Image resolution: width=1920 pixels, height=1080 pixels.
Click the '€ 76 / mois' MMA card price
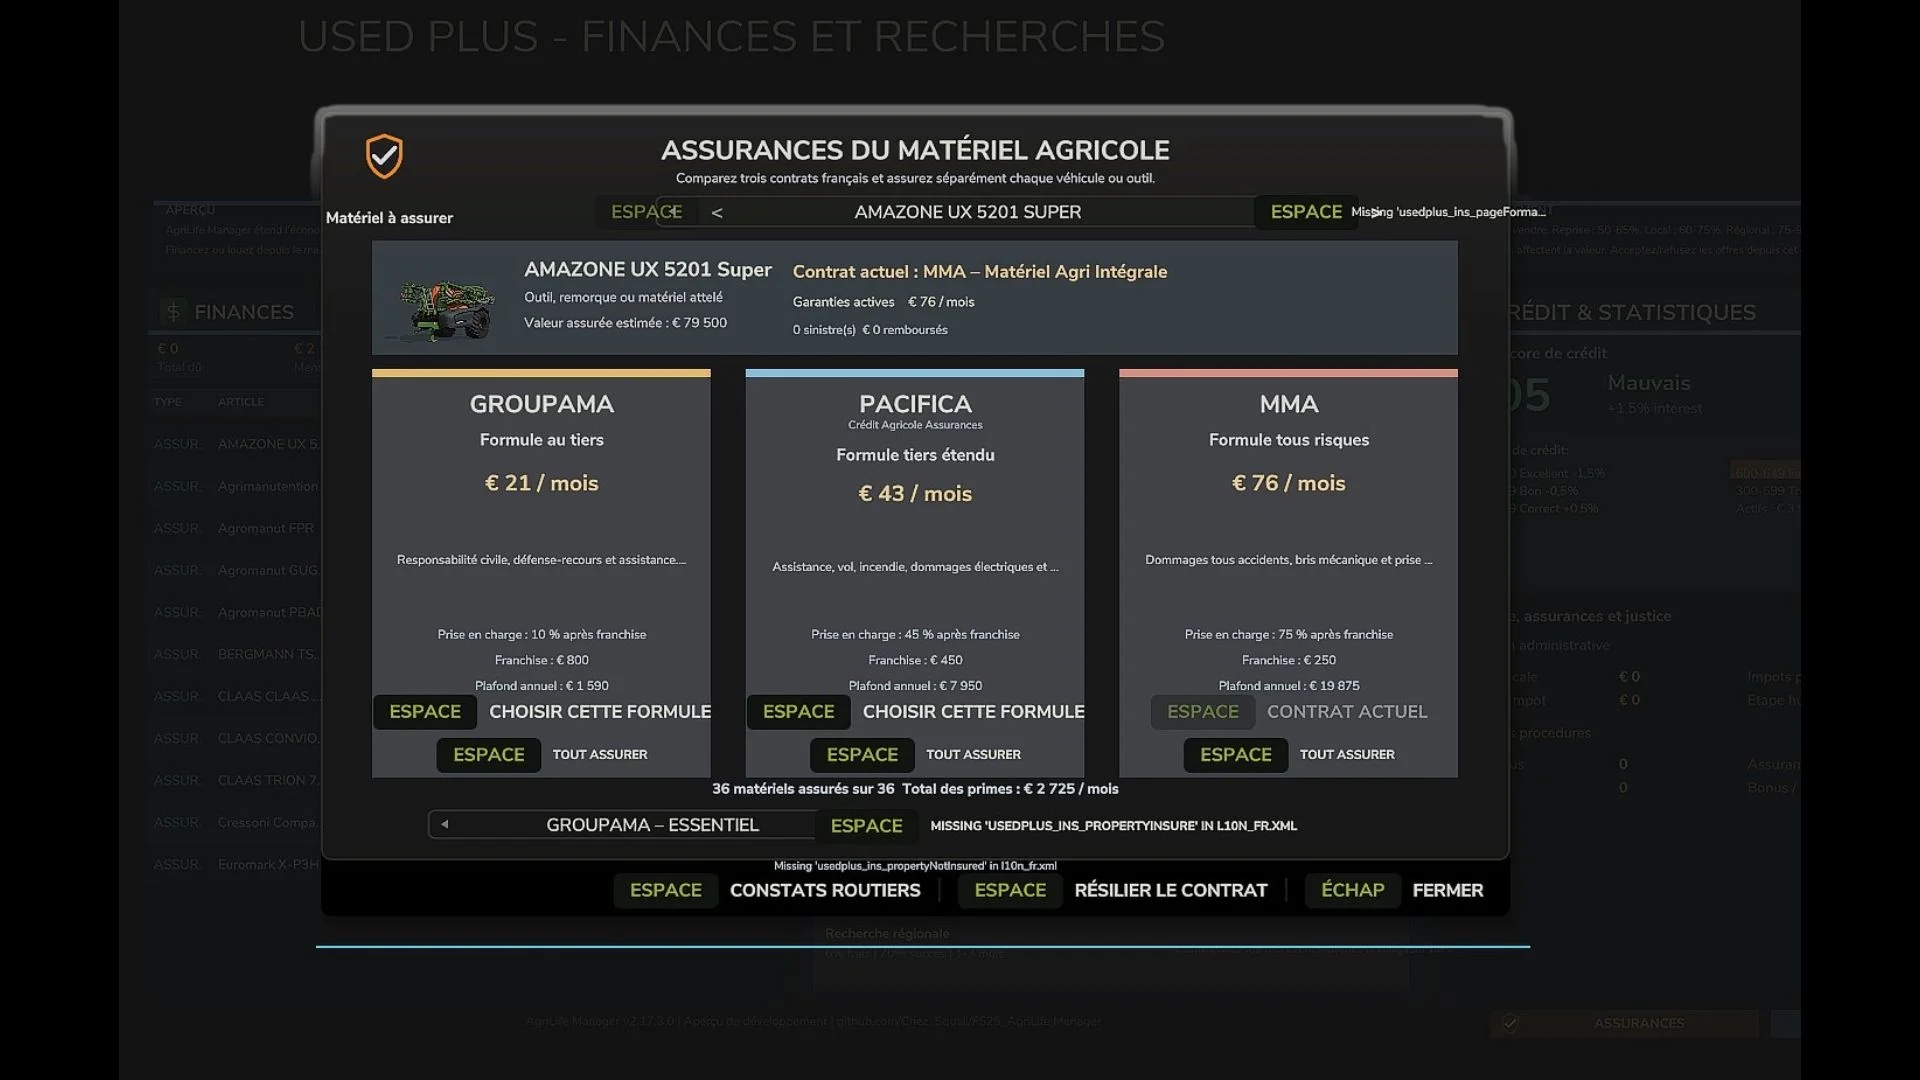pyautogui.click(x=1289, y=483)
